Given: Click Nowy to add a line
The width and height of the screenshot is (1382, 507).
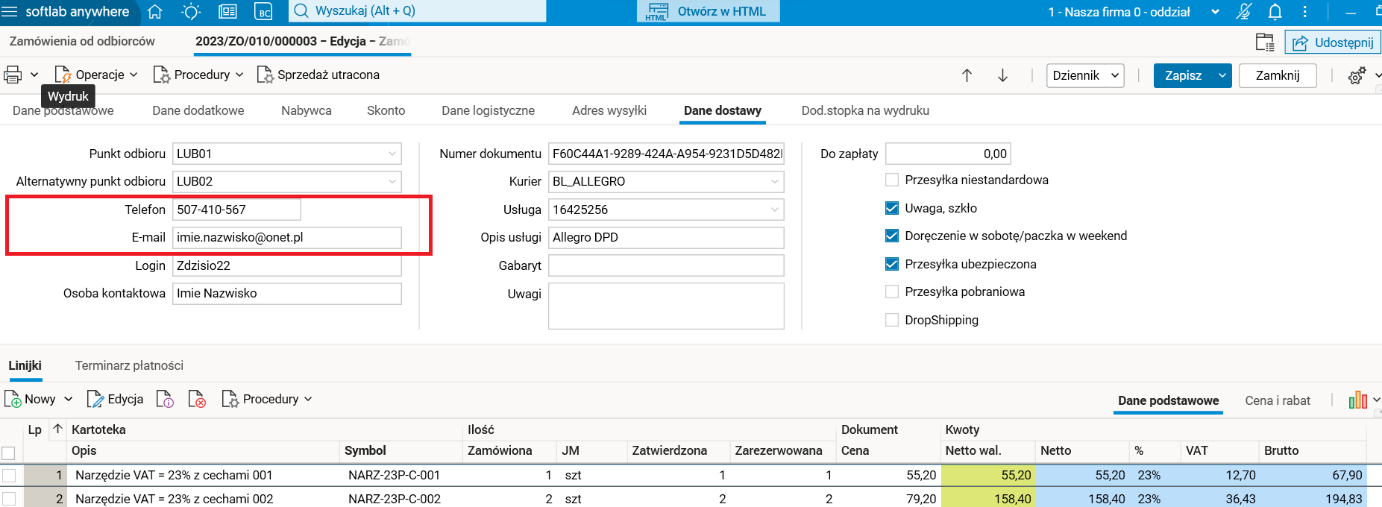Looking at the screenshot, I should pyautogui.click(x=31, y=399).
